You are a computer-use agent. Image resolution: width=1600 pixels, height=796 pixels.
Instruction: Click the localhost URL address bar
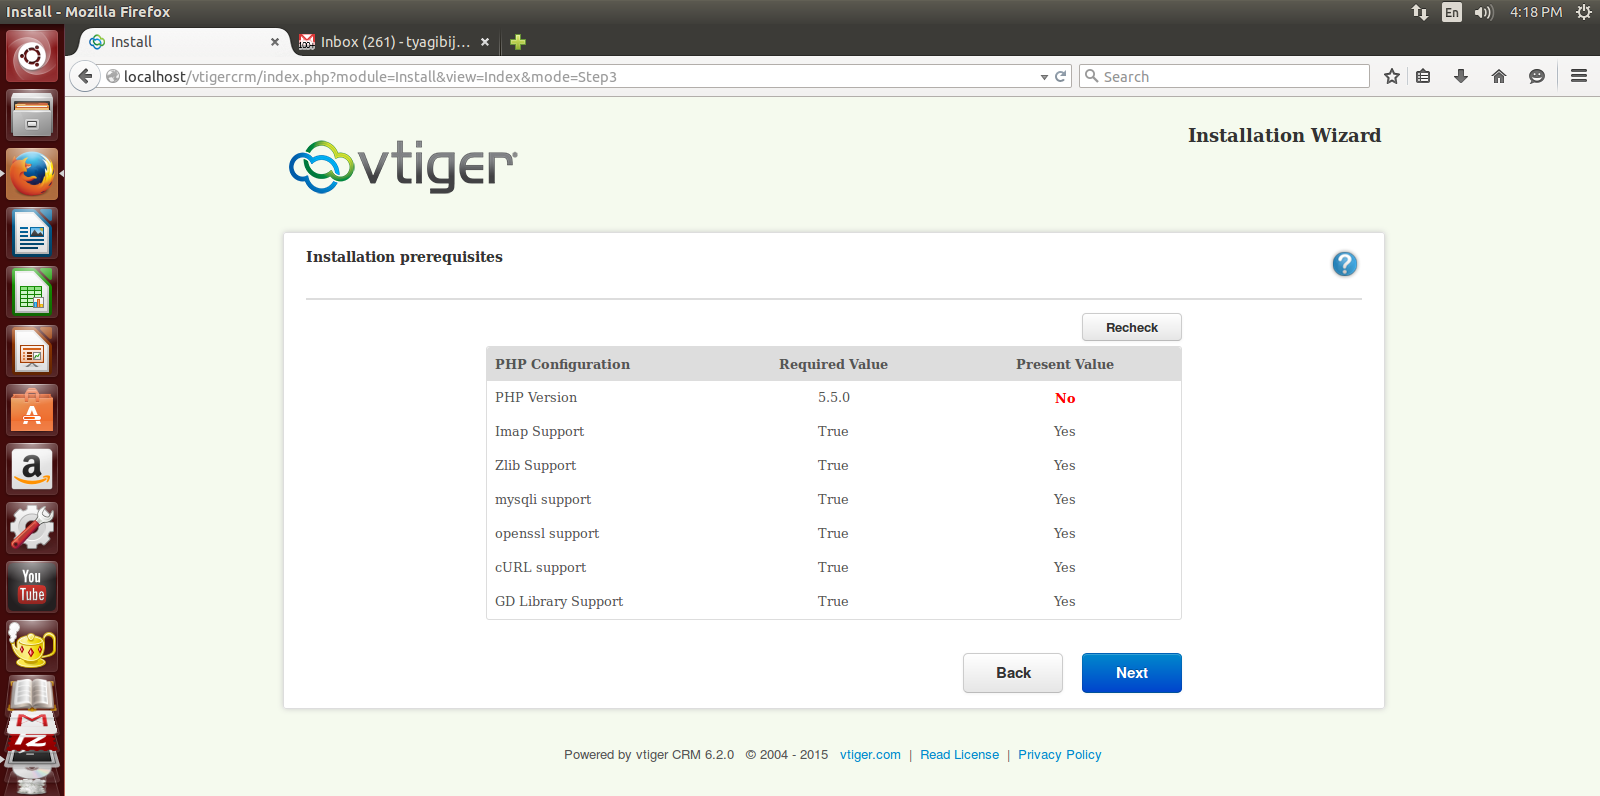pyautogui.click(x=570, y=77)
